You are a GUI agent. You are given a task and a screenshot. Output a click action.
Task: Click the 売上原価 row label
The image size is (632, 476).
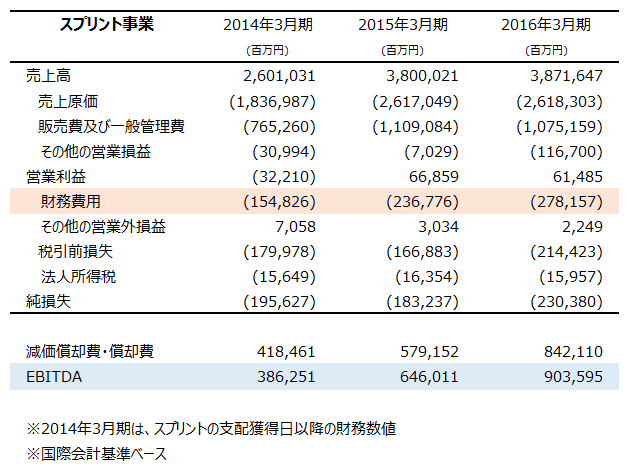coord(69,101)
